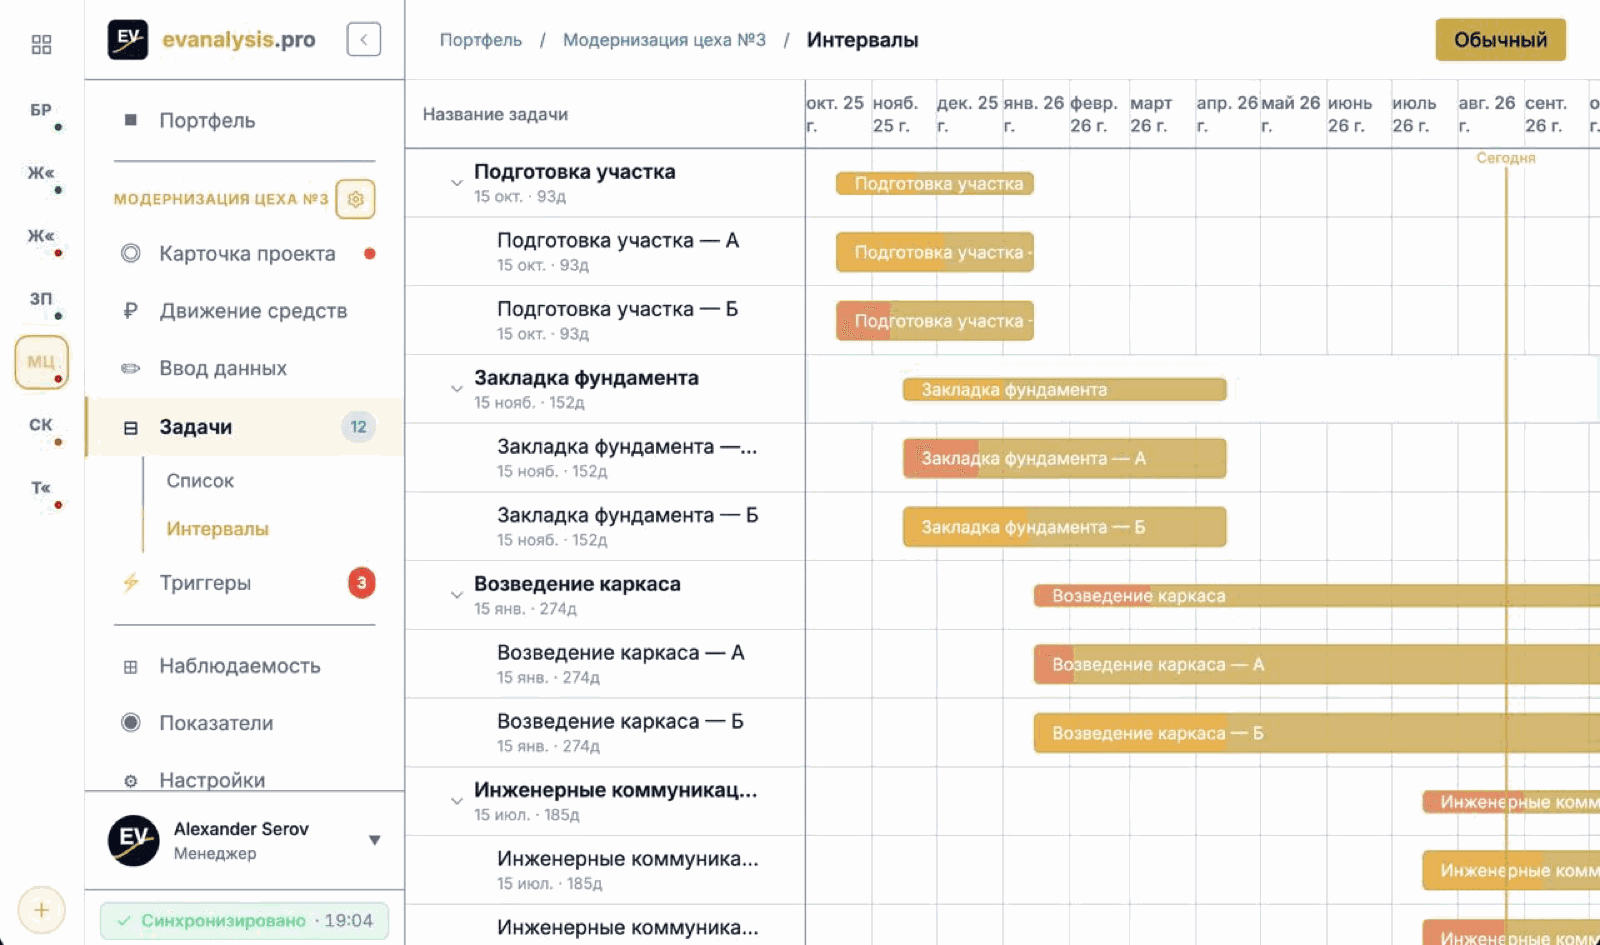Screen dimensions: 1600x945
Task: Click the янв. 26 г. month header
Action: (x=1034, y=114)
